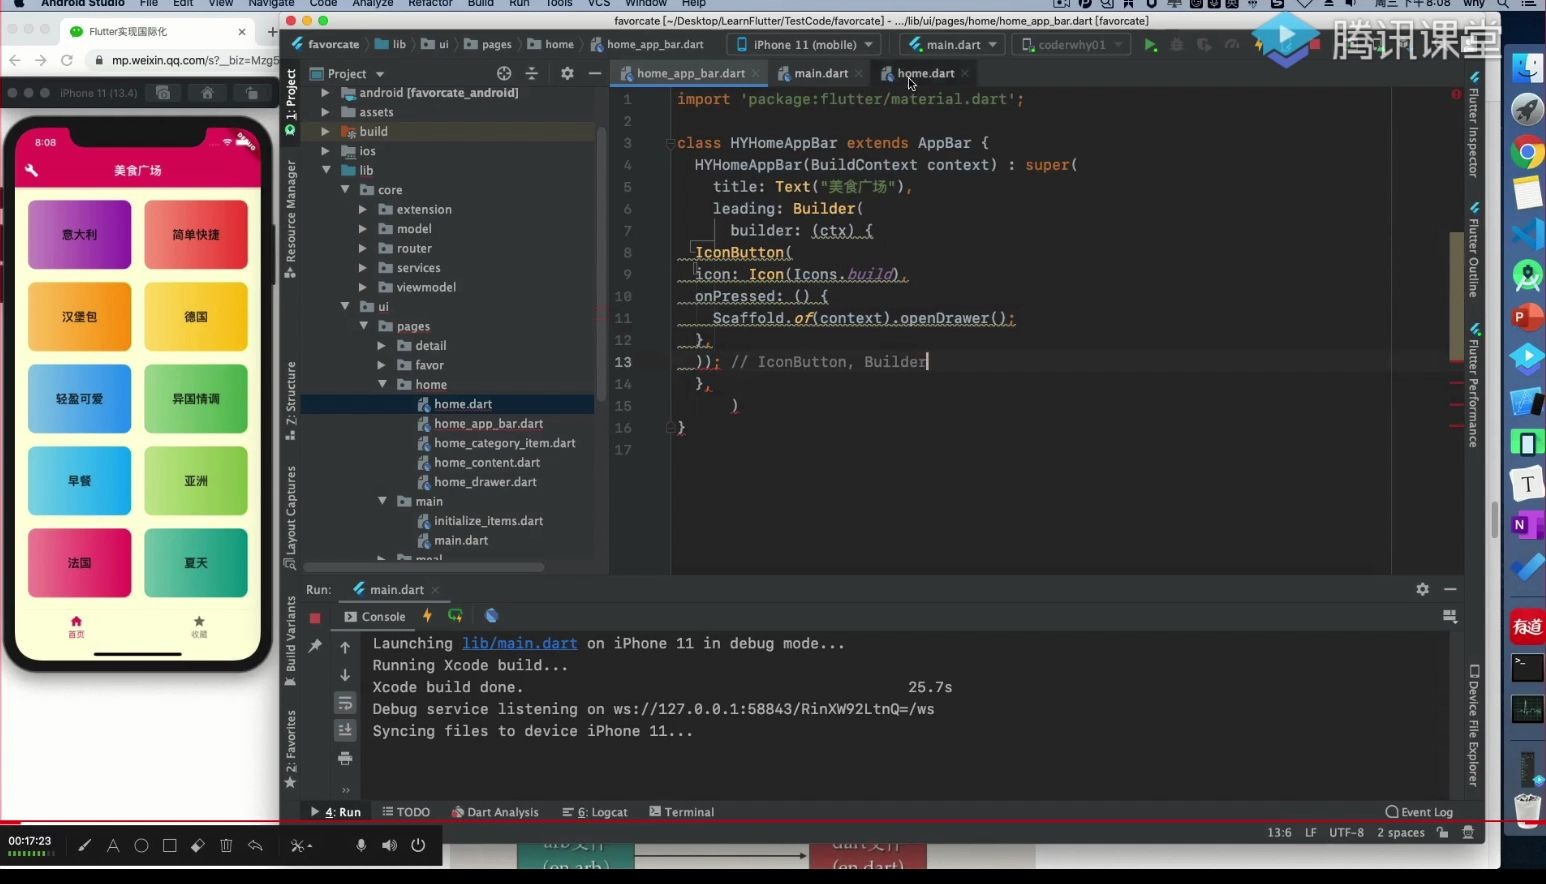Toggle read-only lock in status bar
This screenshot has height=884, width=1546.
[x=1442, y=832]
